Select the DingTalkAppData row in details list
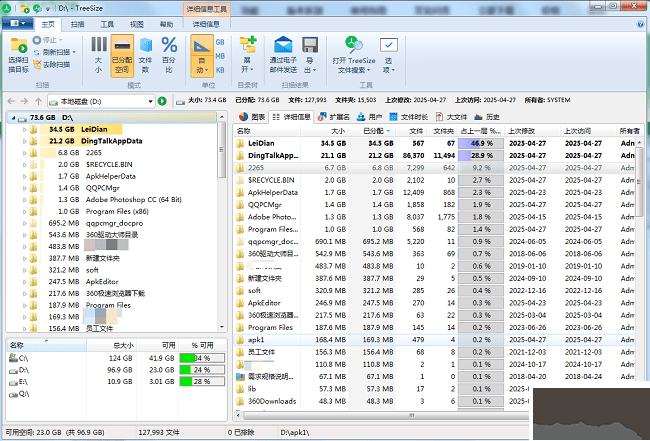The height and width of the screenshot is (441, 650). (273, 156)
